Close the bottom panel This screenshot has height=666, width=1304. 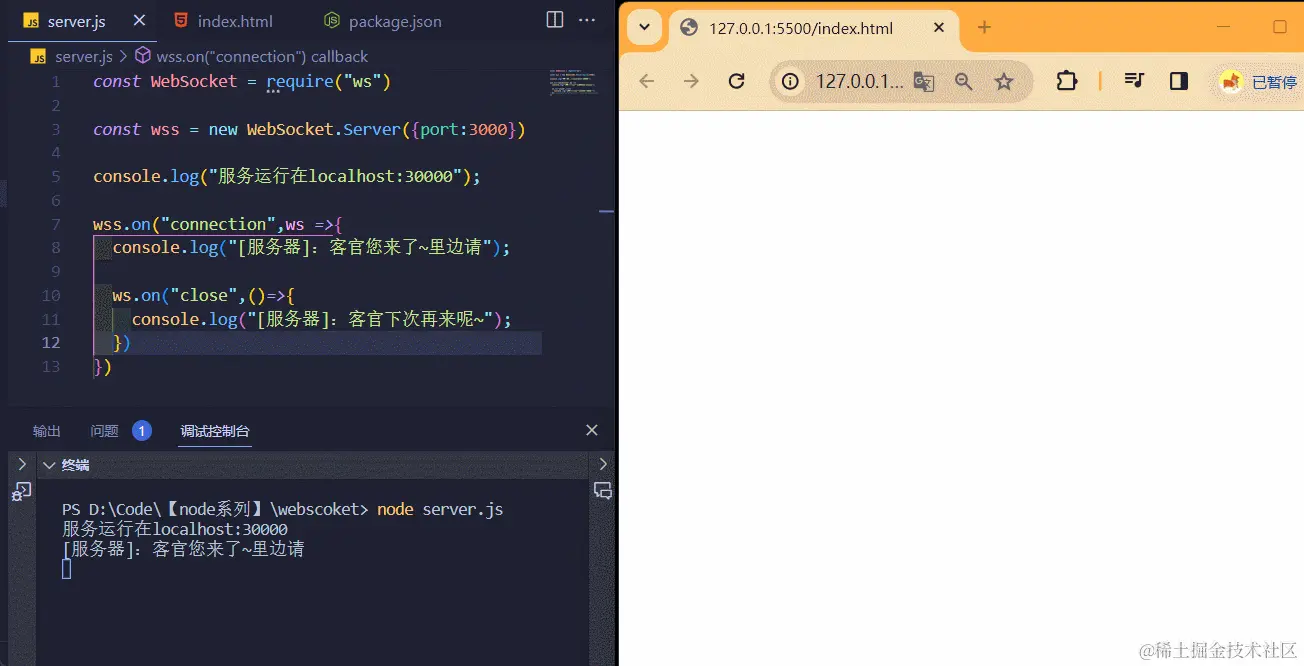(x=592, y=430)
